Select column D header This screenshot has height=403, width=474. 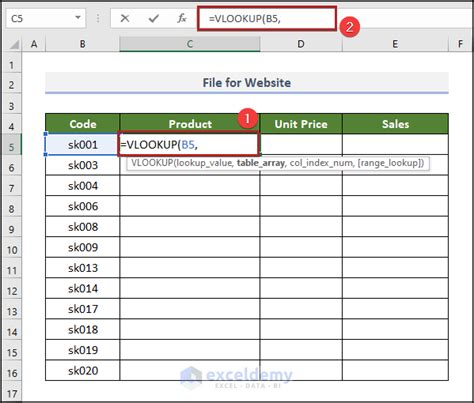click(301, 44)
